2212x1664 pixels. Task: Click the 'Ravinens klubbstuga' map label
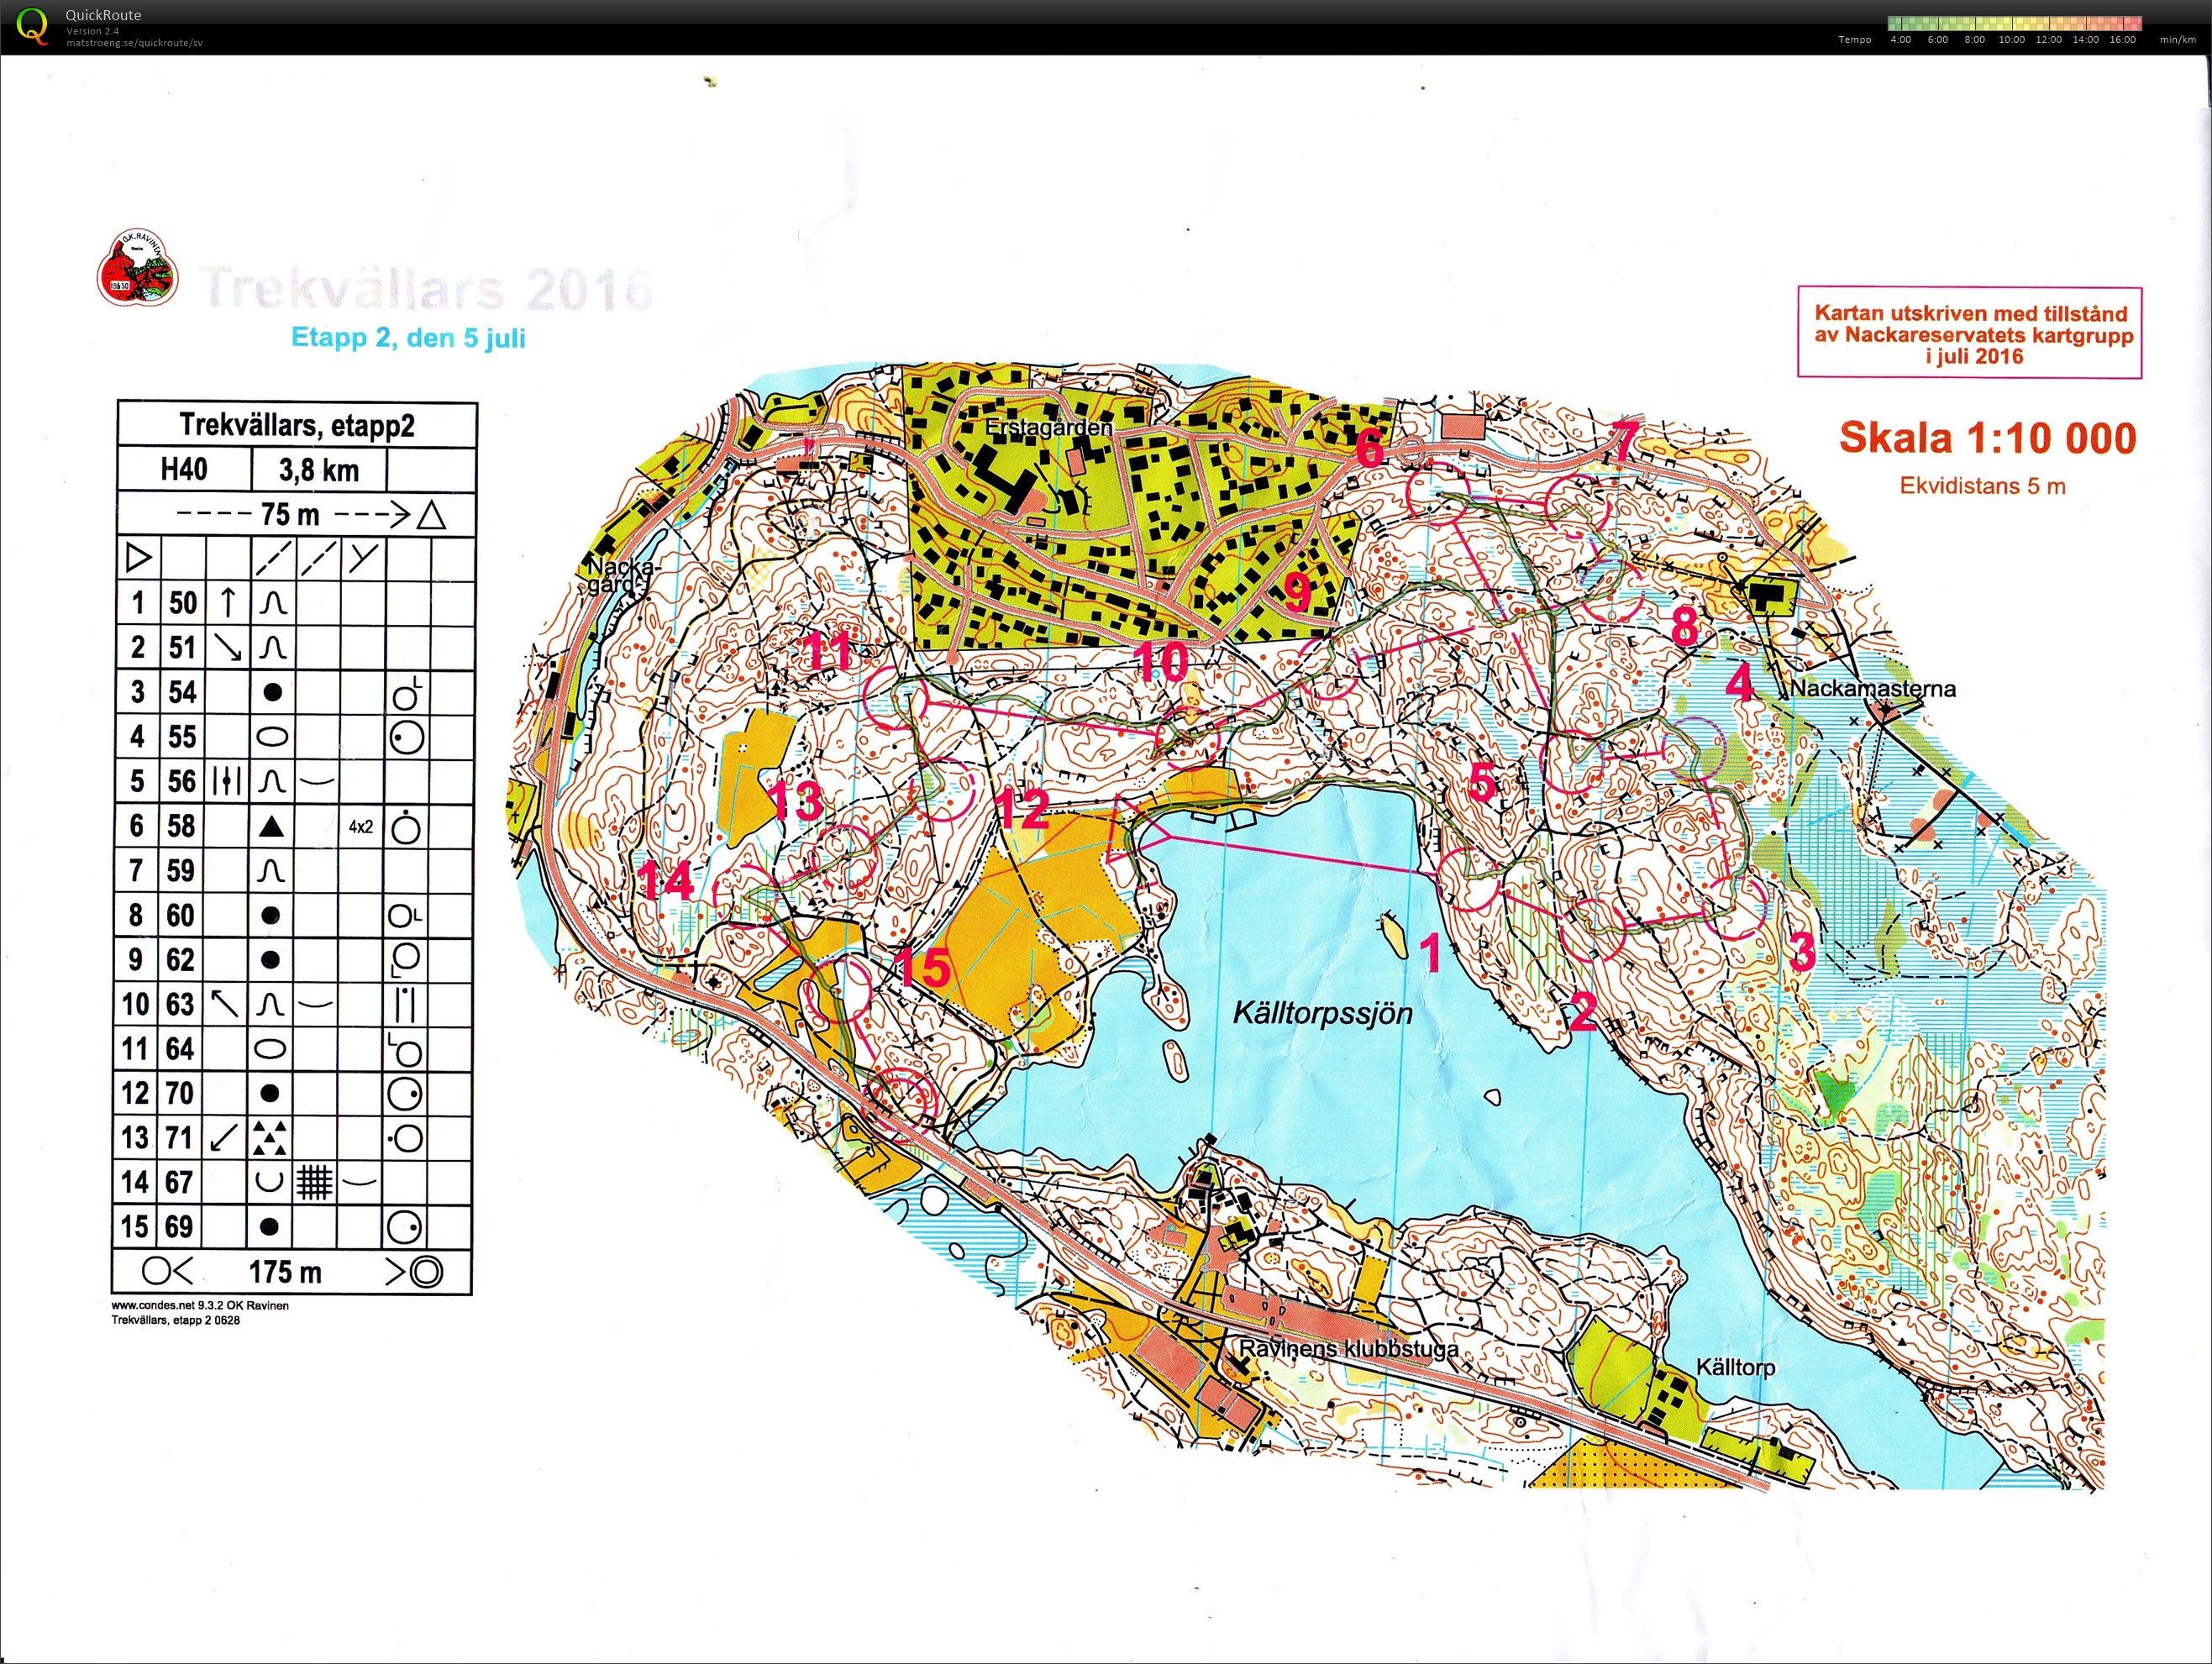1349,1349
